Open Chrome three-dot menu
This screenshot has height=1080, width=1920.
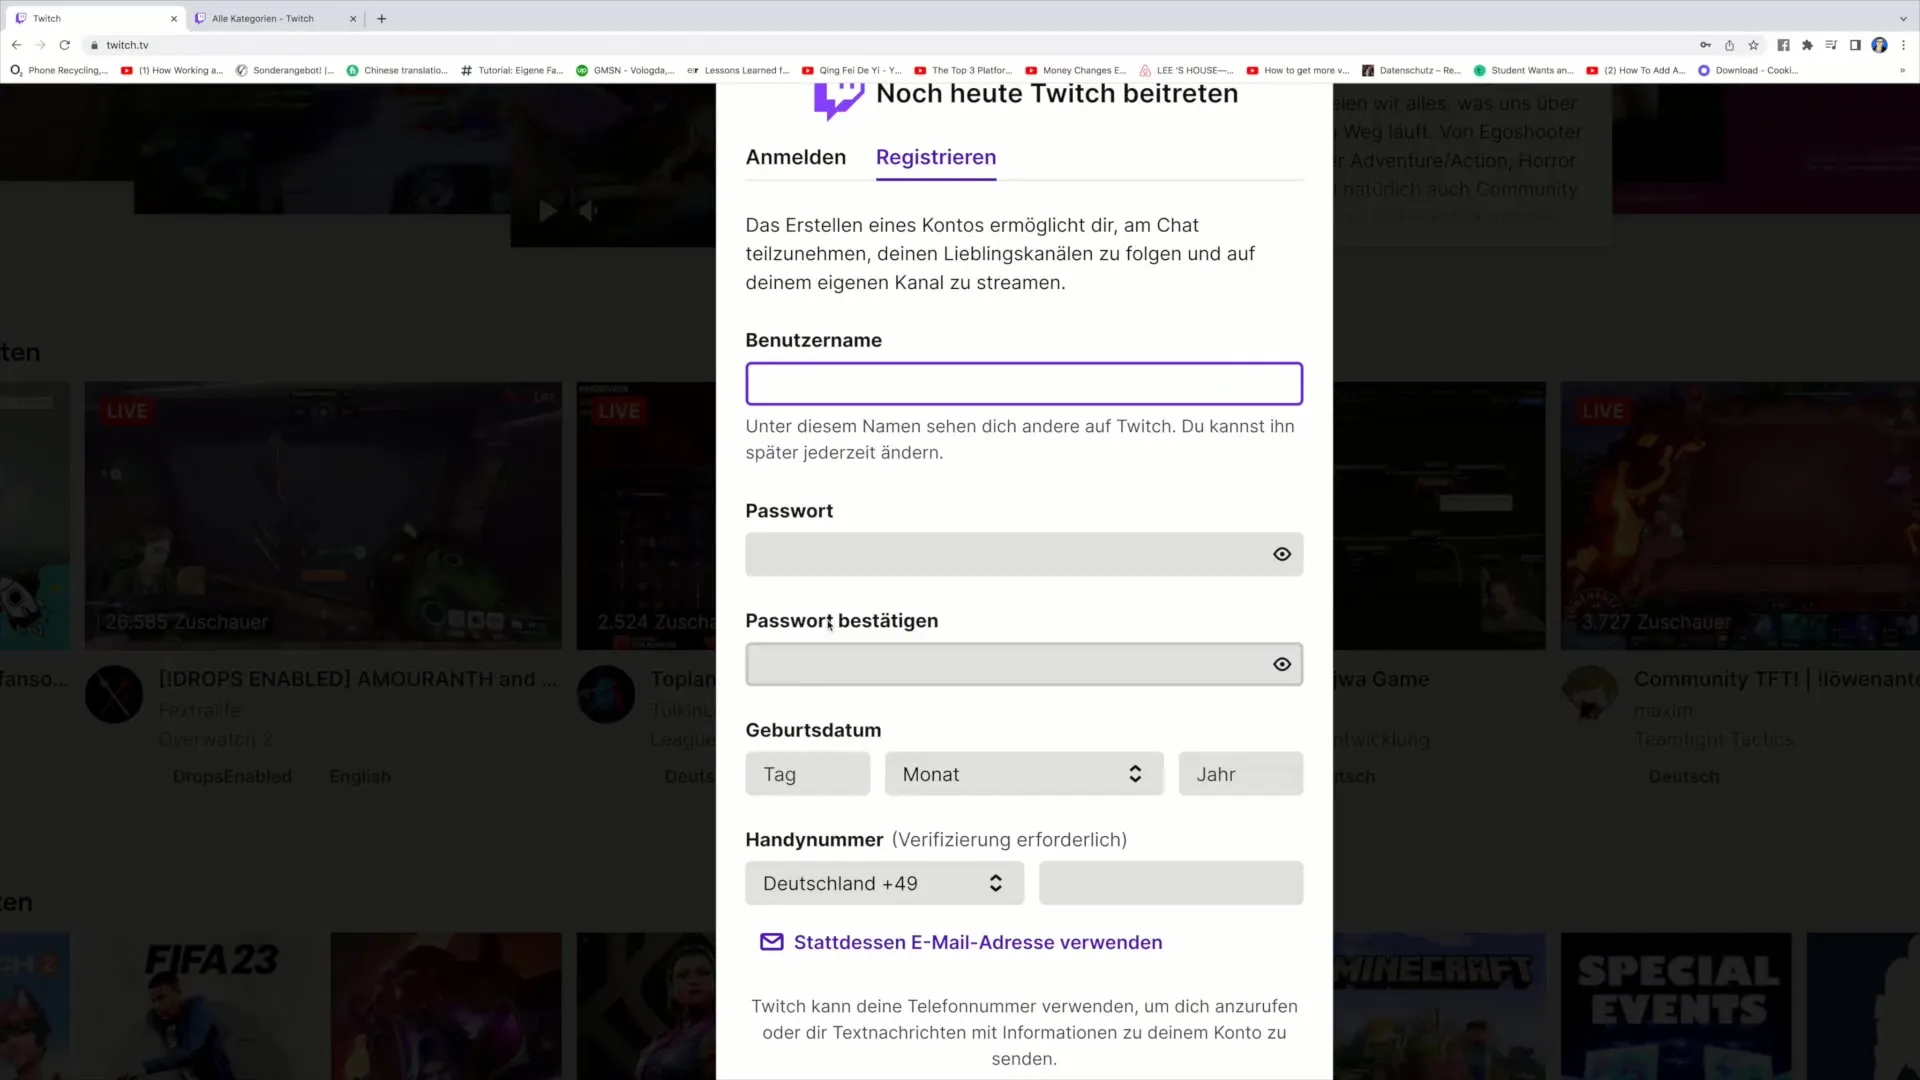tap(1903, 45)
